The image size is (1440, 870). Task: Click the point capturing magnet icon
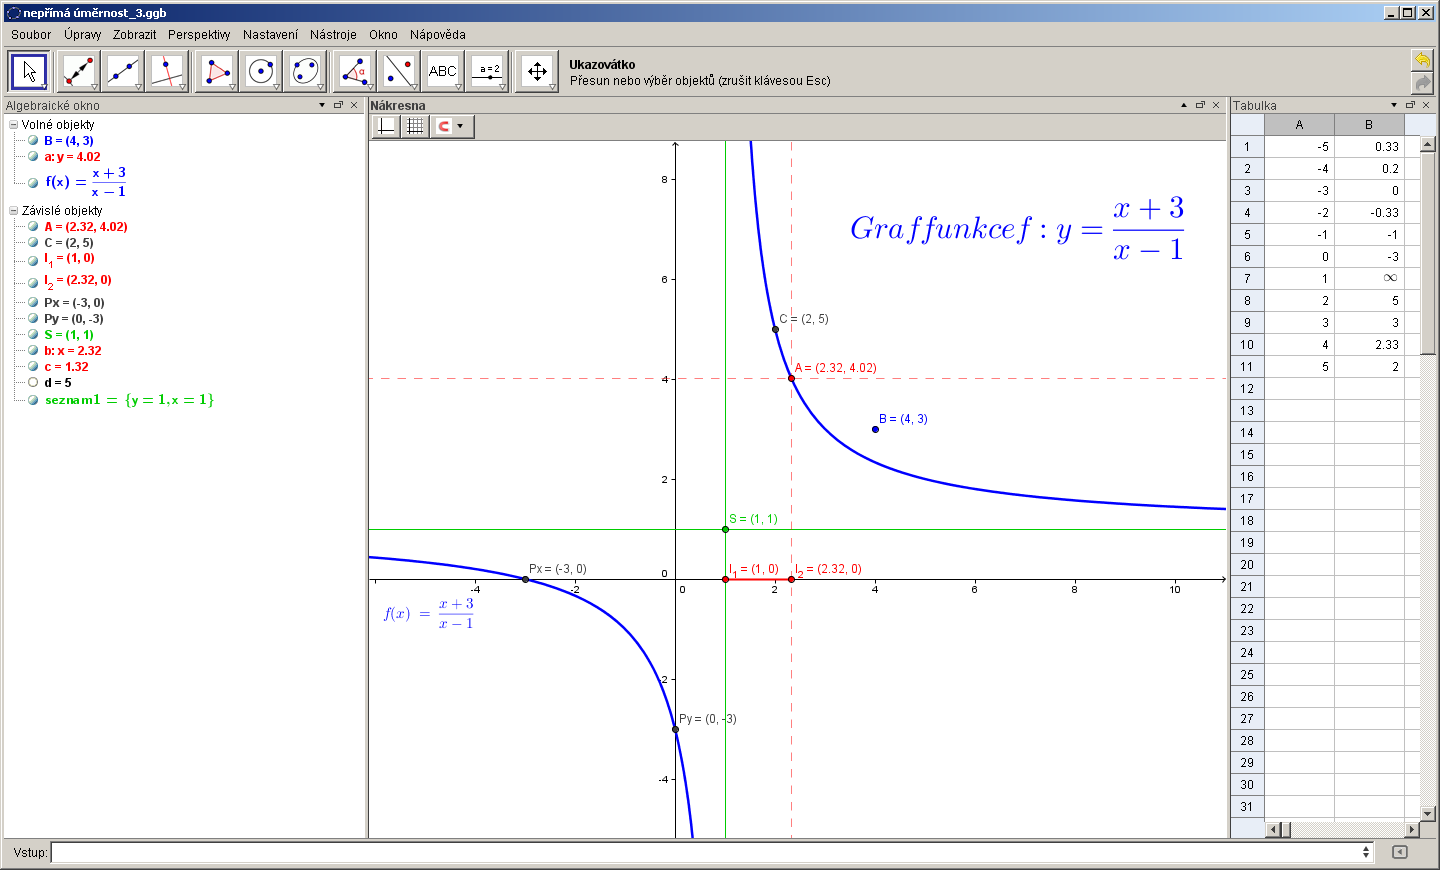(443, 126)
